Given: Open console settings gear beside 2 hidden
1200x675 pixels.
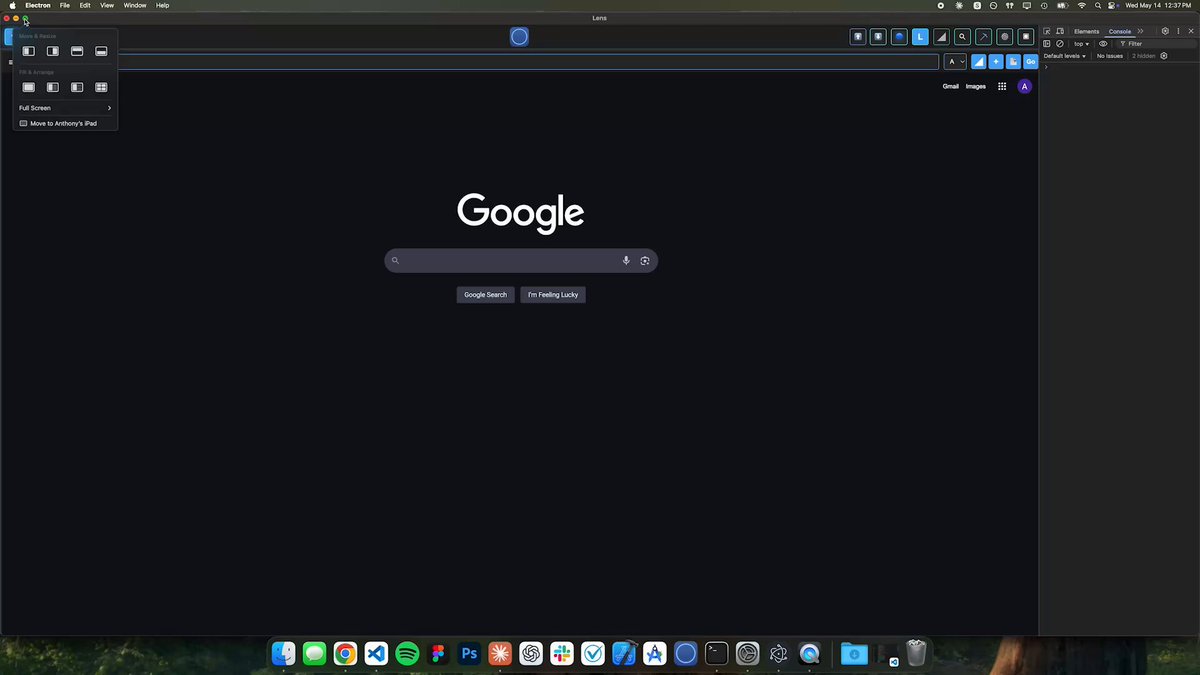Looking at the screenshot, I should point(1164,56).
